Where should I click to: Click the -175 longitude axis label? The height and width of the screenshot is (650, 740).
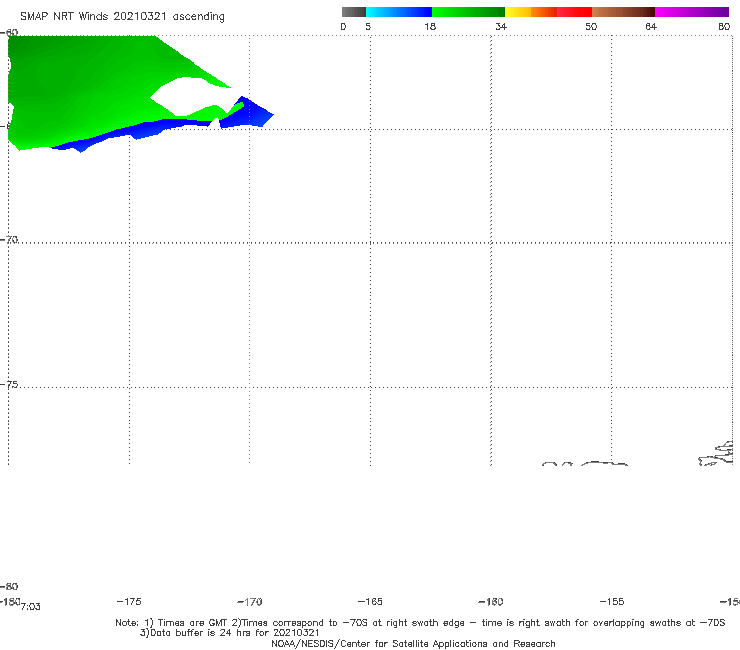pyautogui.click(x=129, y=602)
